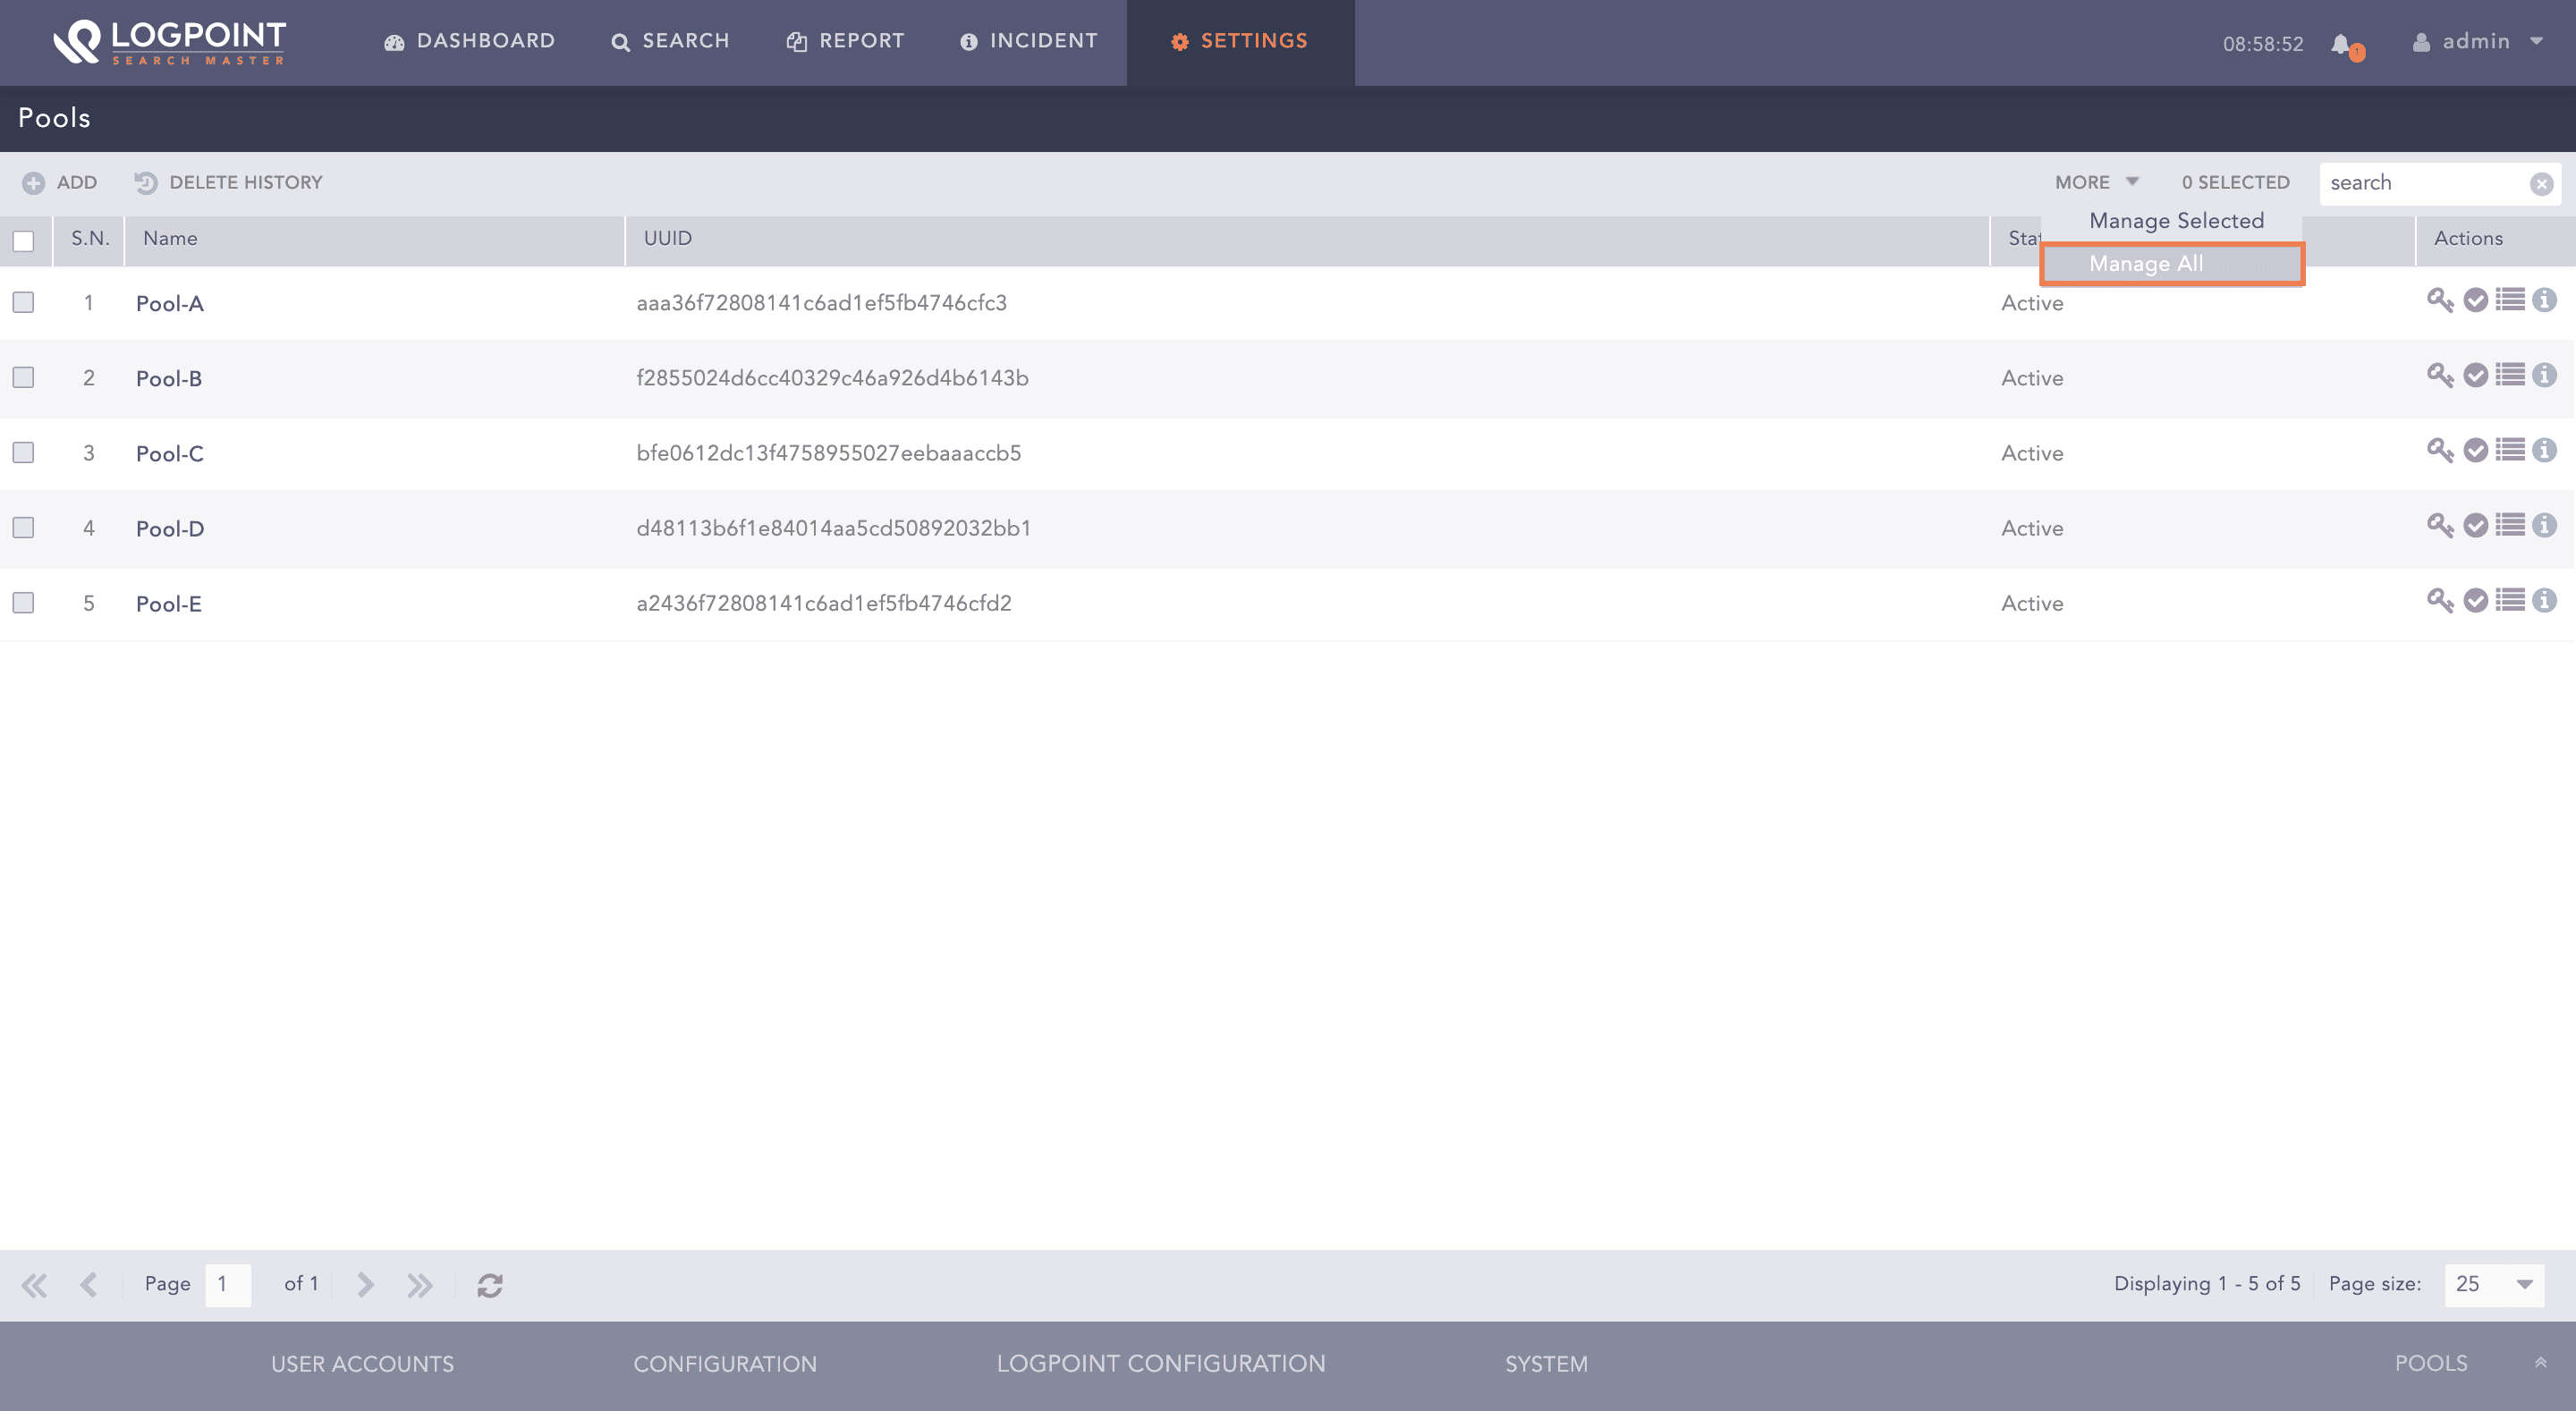Click the page number input field
Screen dimensions: 2576x1411
228,1285
